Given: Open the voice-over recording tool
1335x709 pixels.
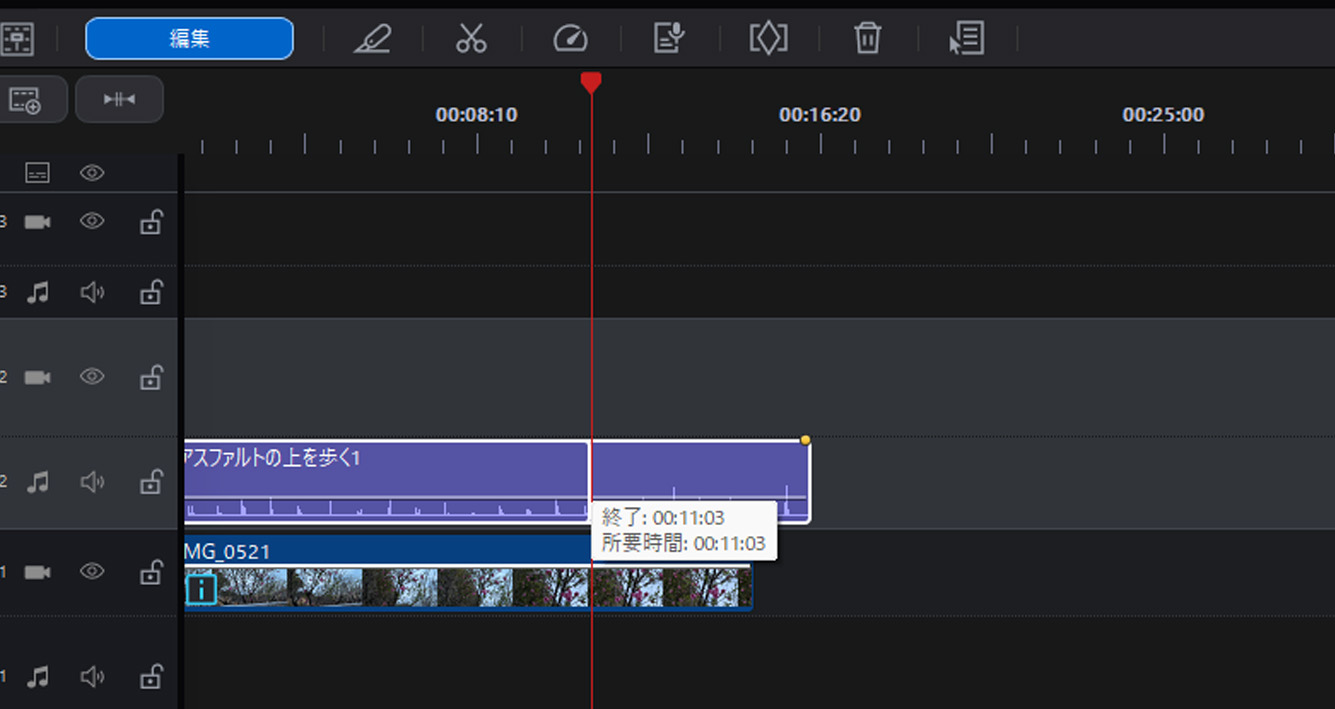Looking at the screenshot, I should pyautogui.click(x=669, y=39).
